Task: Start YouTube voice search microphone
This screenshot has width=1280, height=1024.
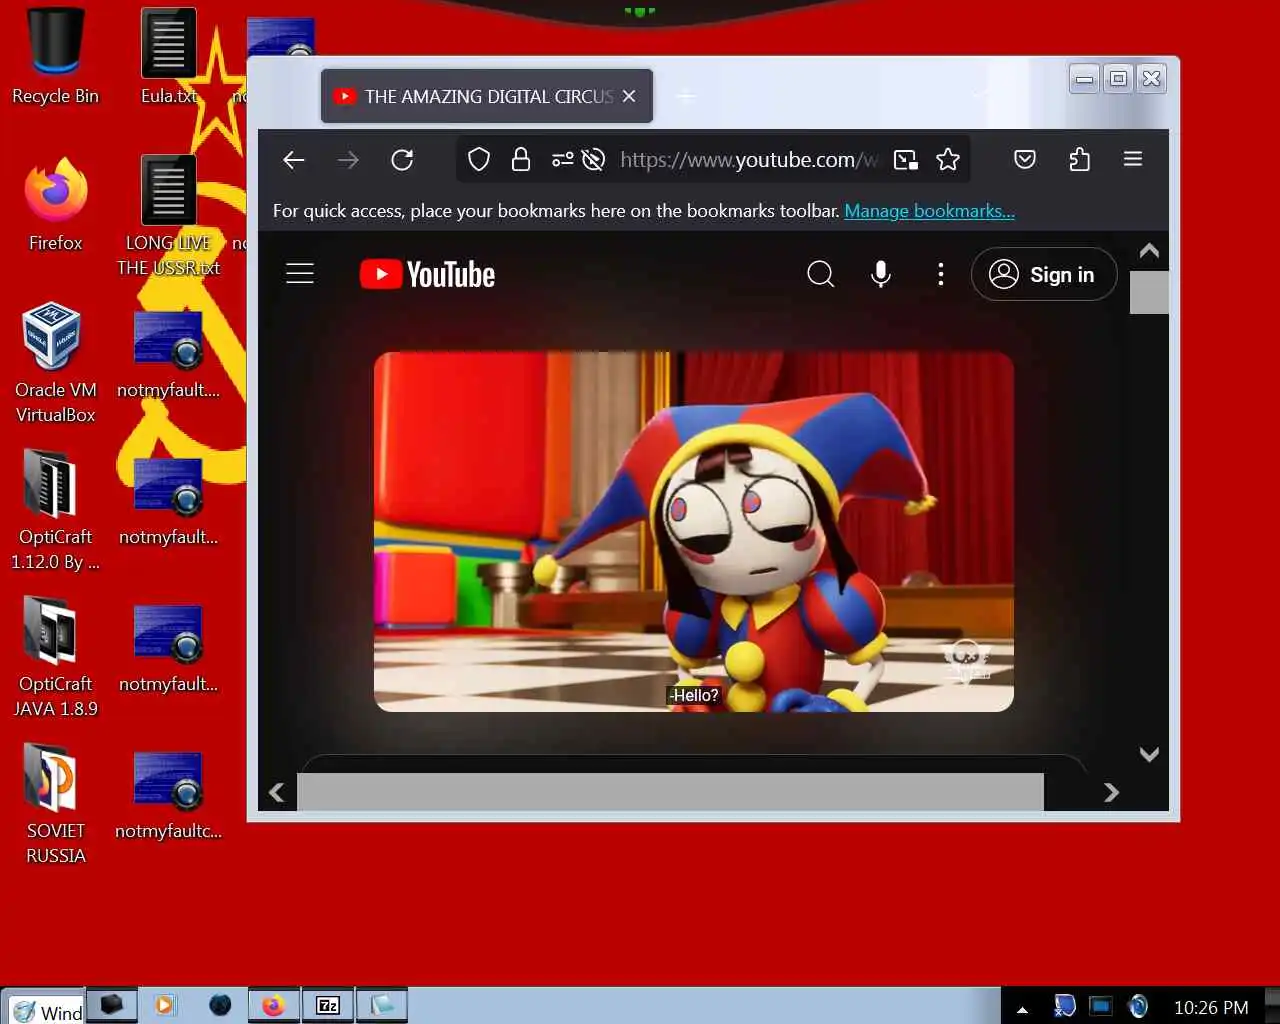Action: pos(880,274)
